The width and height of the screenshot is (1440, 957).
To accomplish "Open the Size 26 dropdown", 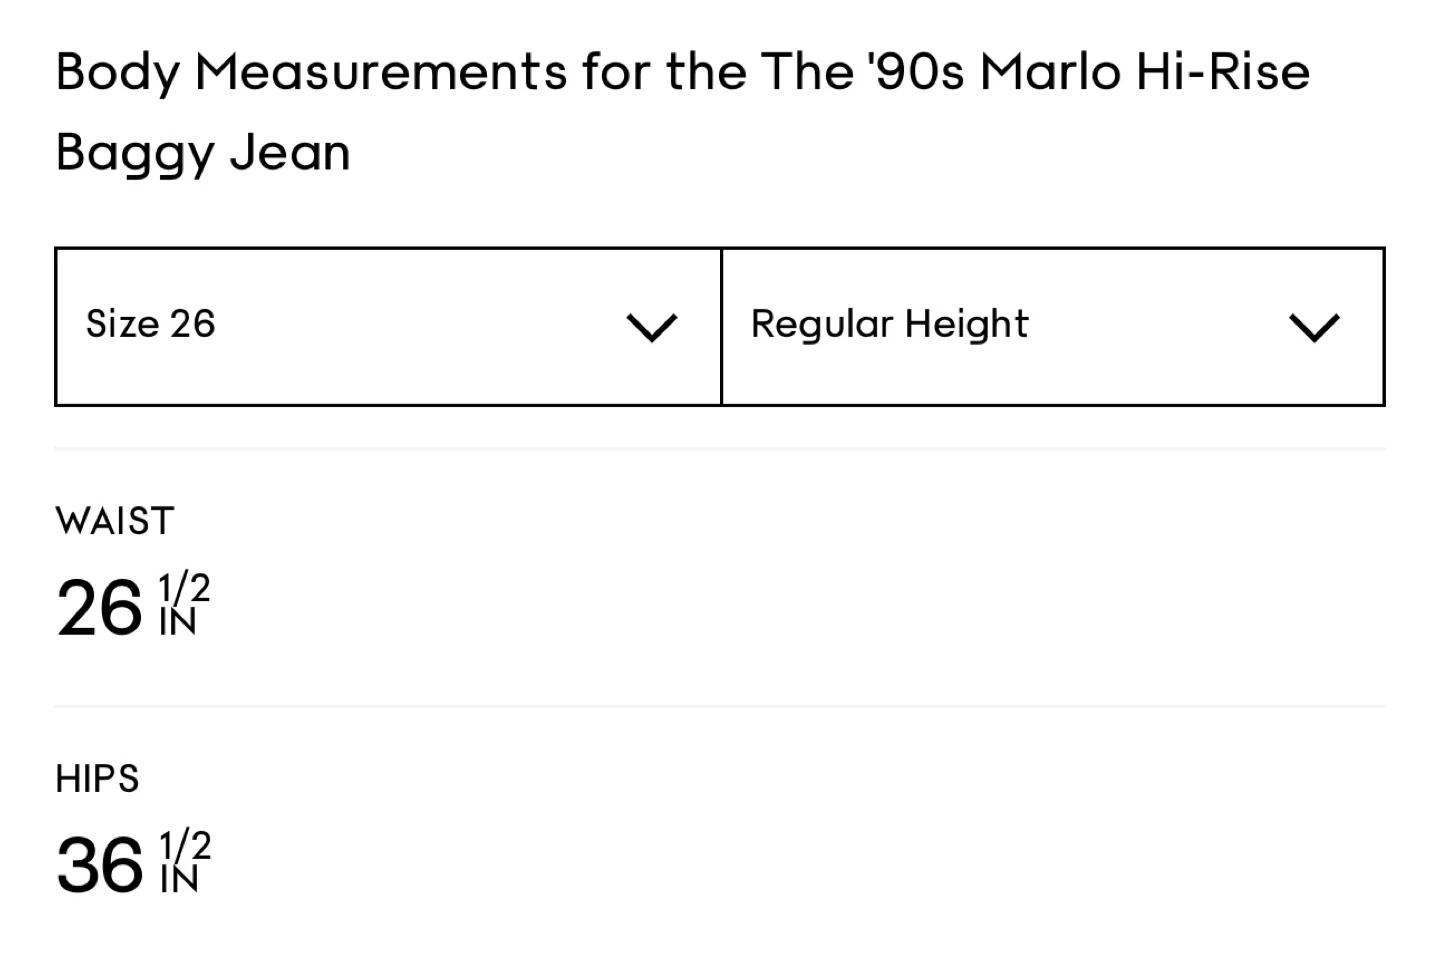I will coord(388,326).
